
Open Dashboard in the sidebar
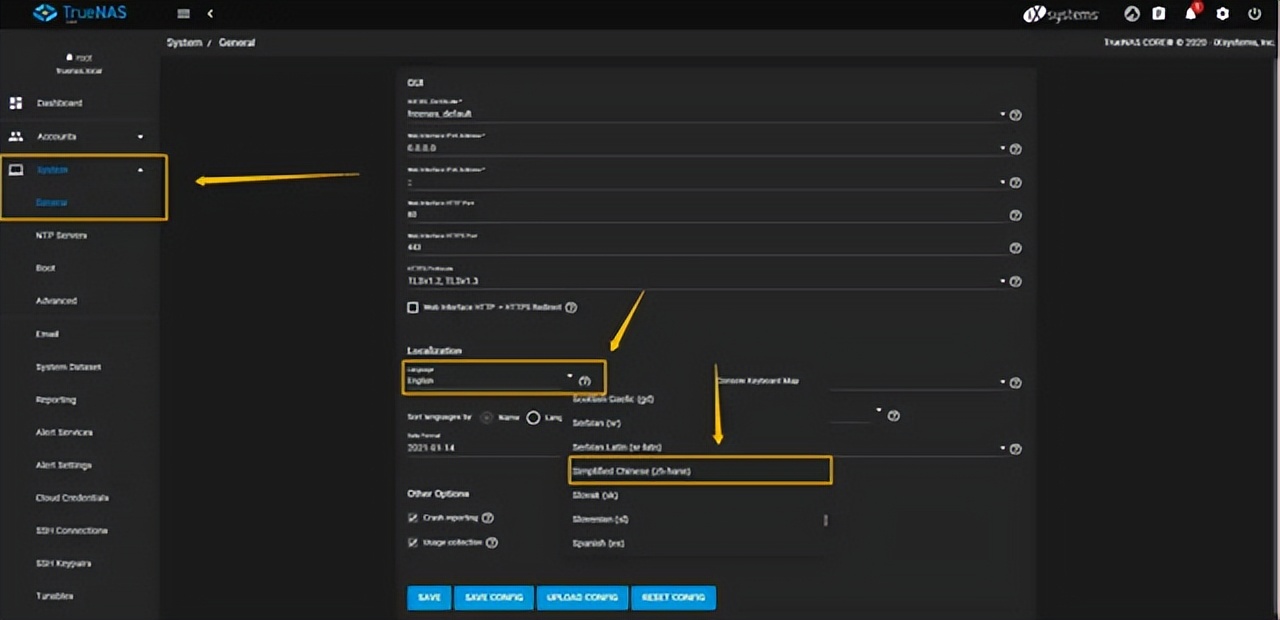point(59,103)
